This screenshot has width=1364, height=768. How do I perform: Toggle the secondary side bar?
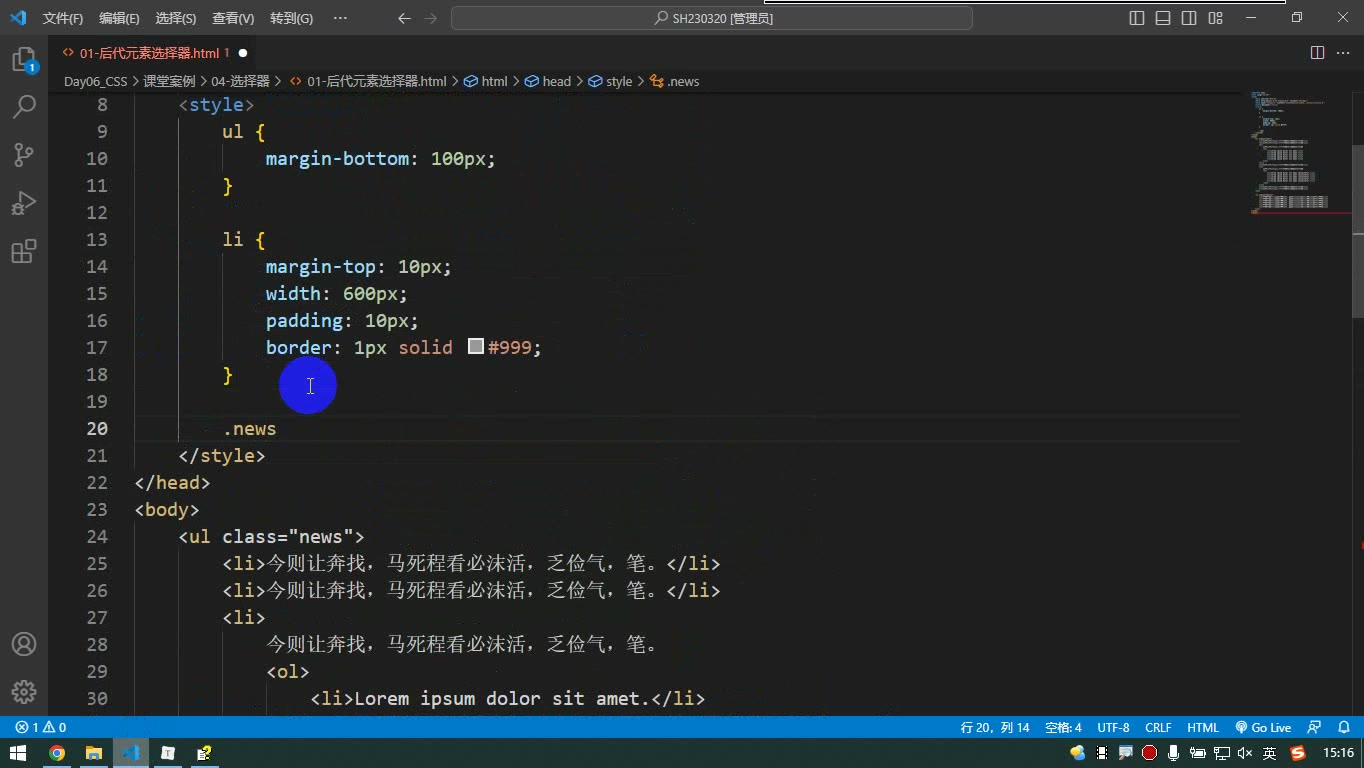[1189, 18]
